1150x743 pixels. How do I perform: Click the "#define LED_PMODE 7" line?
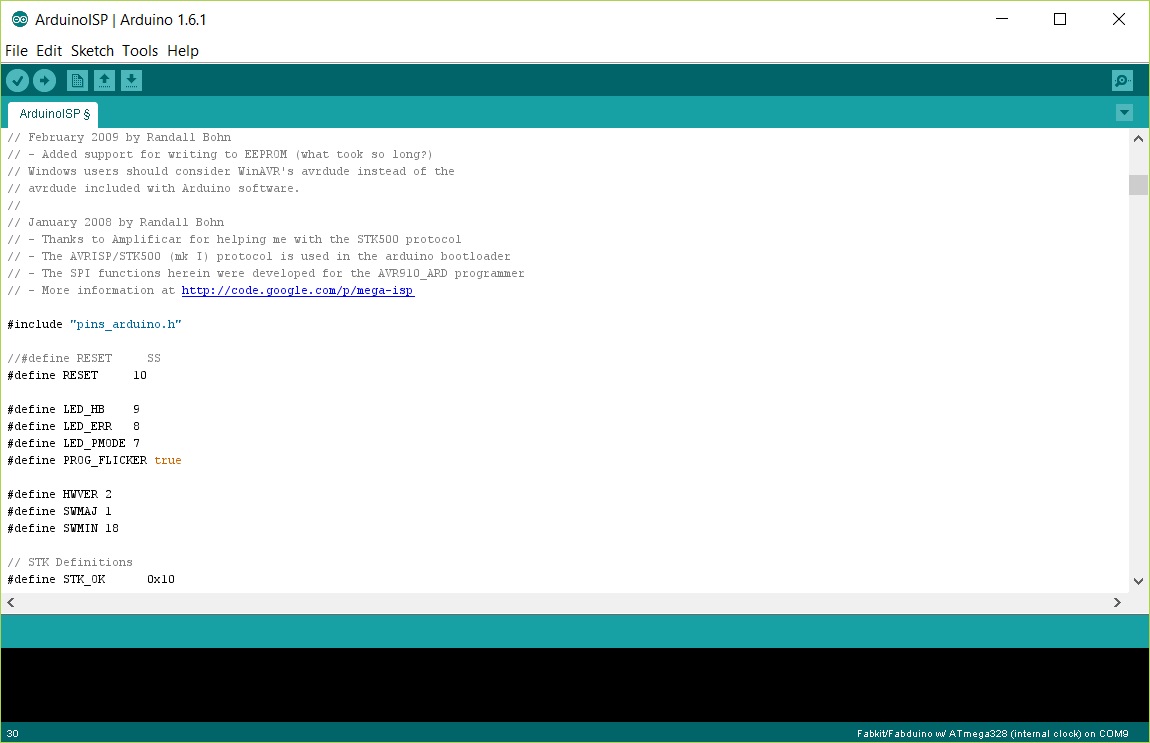[x=73, y=443]
